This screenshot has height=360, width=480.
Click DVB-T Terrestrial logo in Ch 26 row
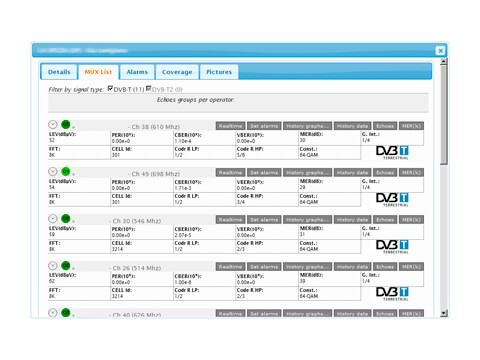pos(392,293)
